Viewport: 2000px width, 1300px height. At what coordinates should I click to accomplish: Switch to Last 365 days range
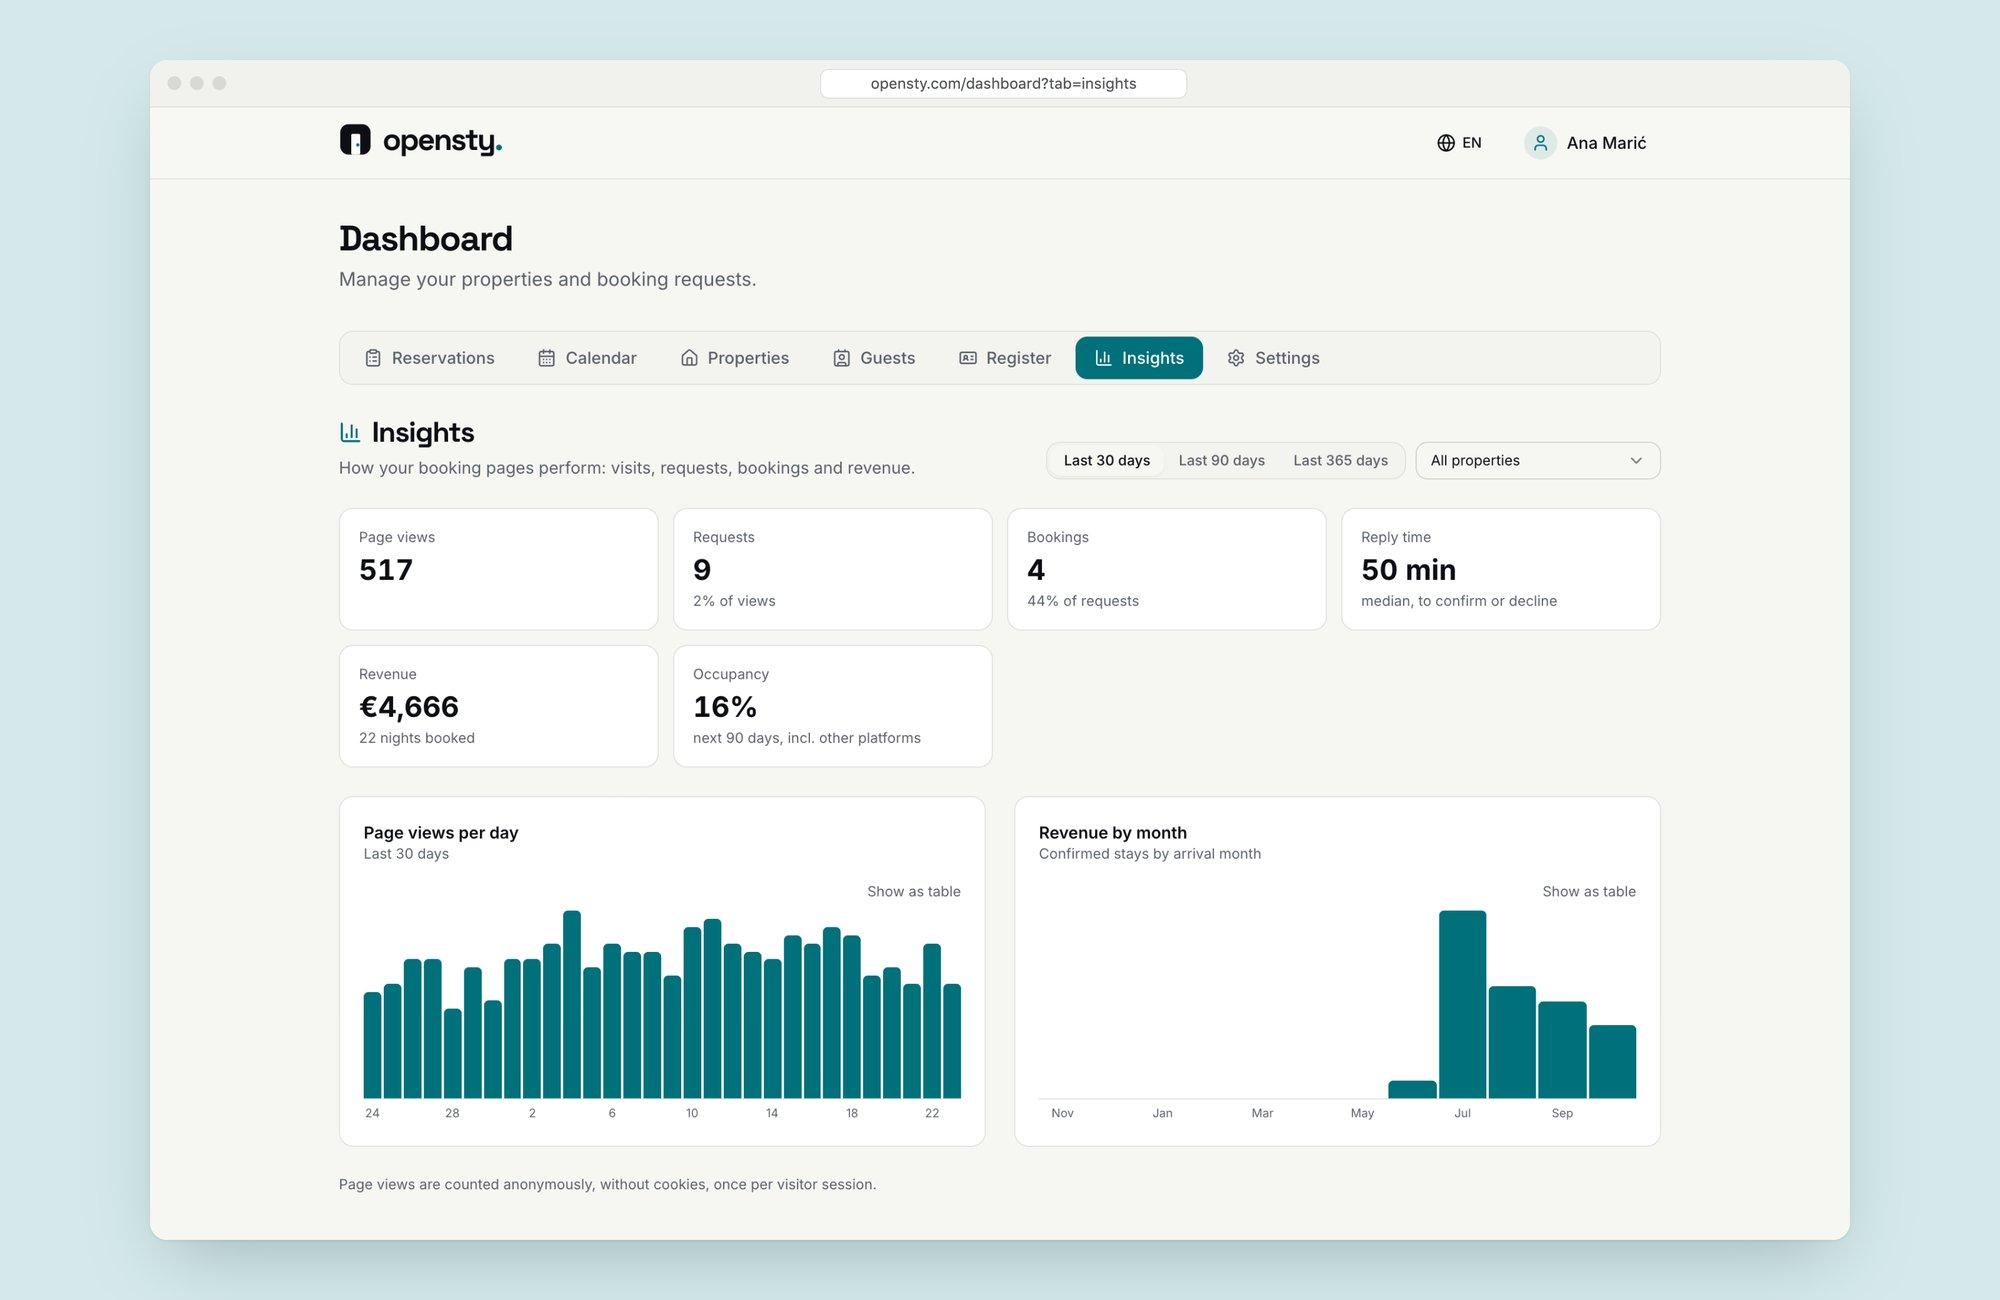point(1340,460)
